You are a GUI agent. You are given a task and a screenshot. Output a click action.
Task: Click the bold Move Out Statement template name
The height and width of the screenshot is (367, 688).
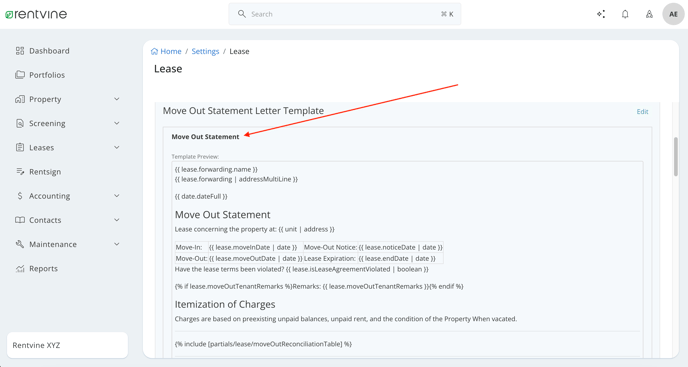click(x=205, y=137)
